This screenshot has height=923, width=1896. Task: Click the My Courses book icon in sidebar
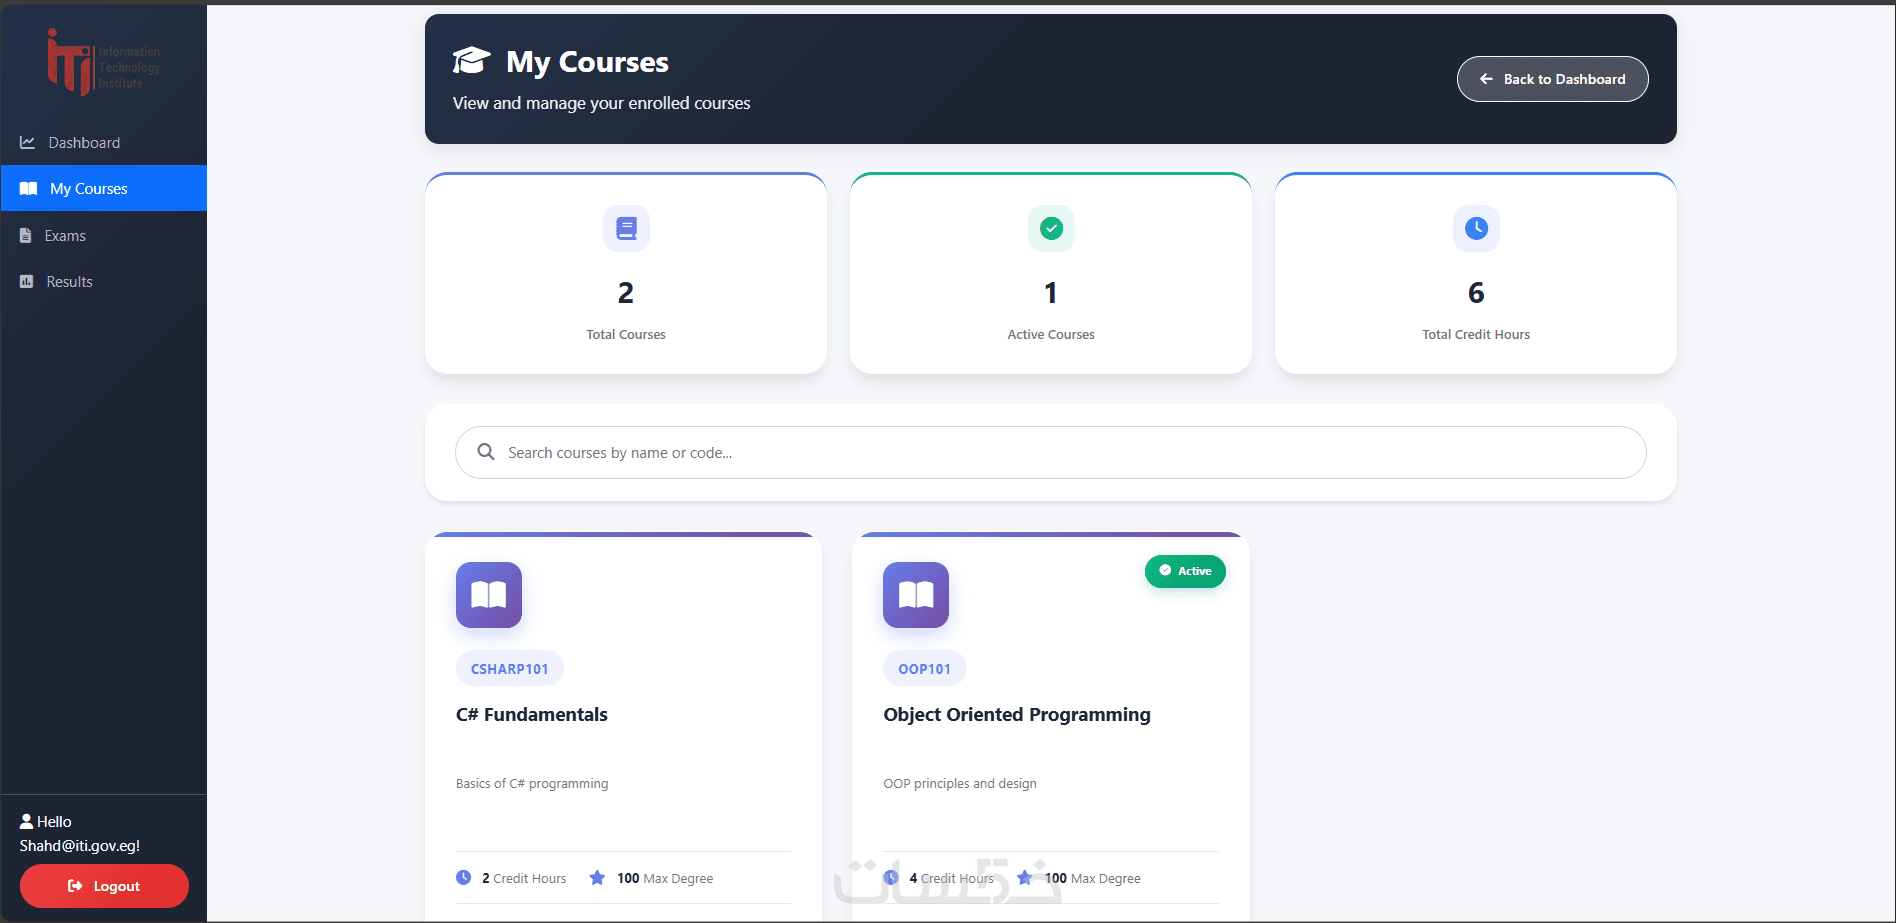click(x=29, y=189)
